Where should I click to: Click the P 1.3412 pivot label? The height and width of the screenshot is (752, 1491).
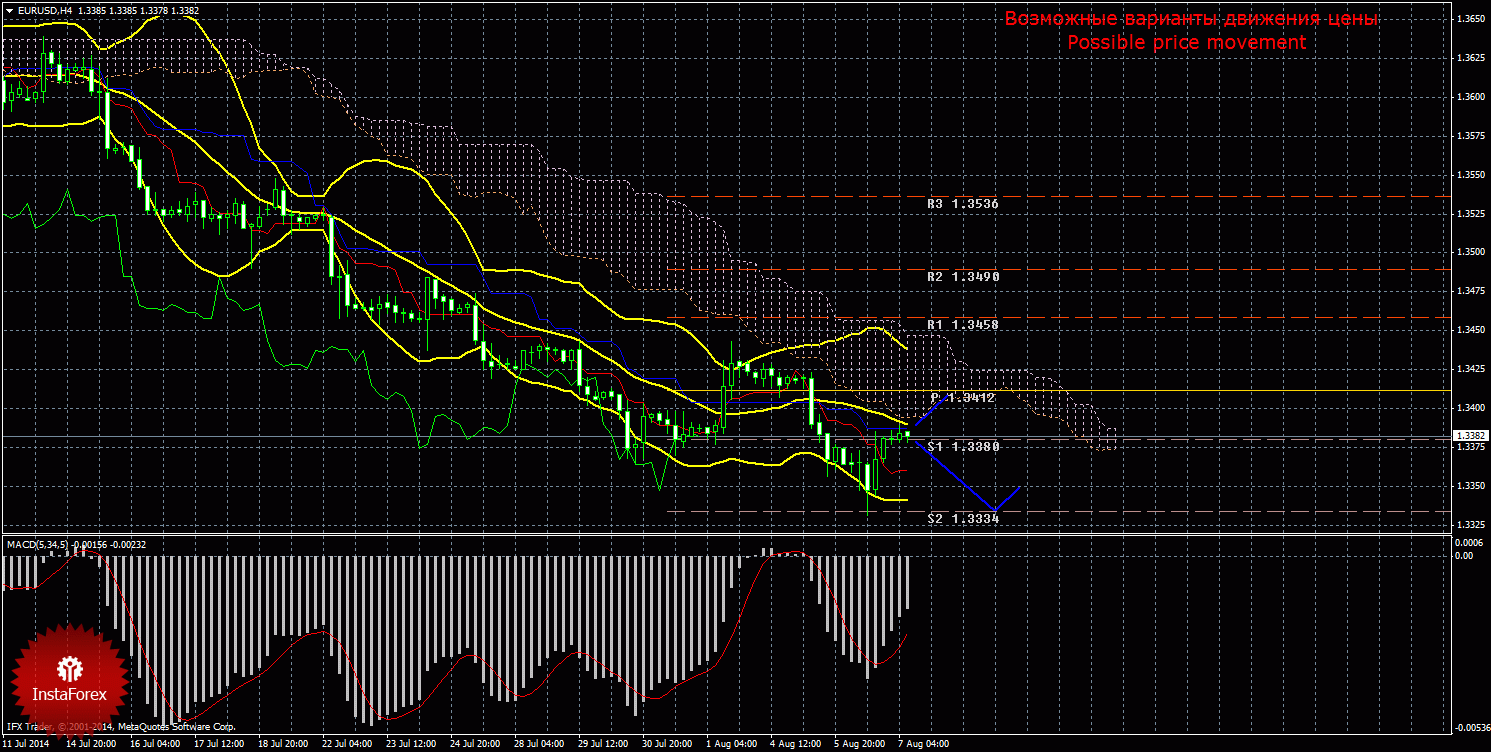click(x=962, y=397)
